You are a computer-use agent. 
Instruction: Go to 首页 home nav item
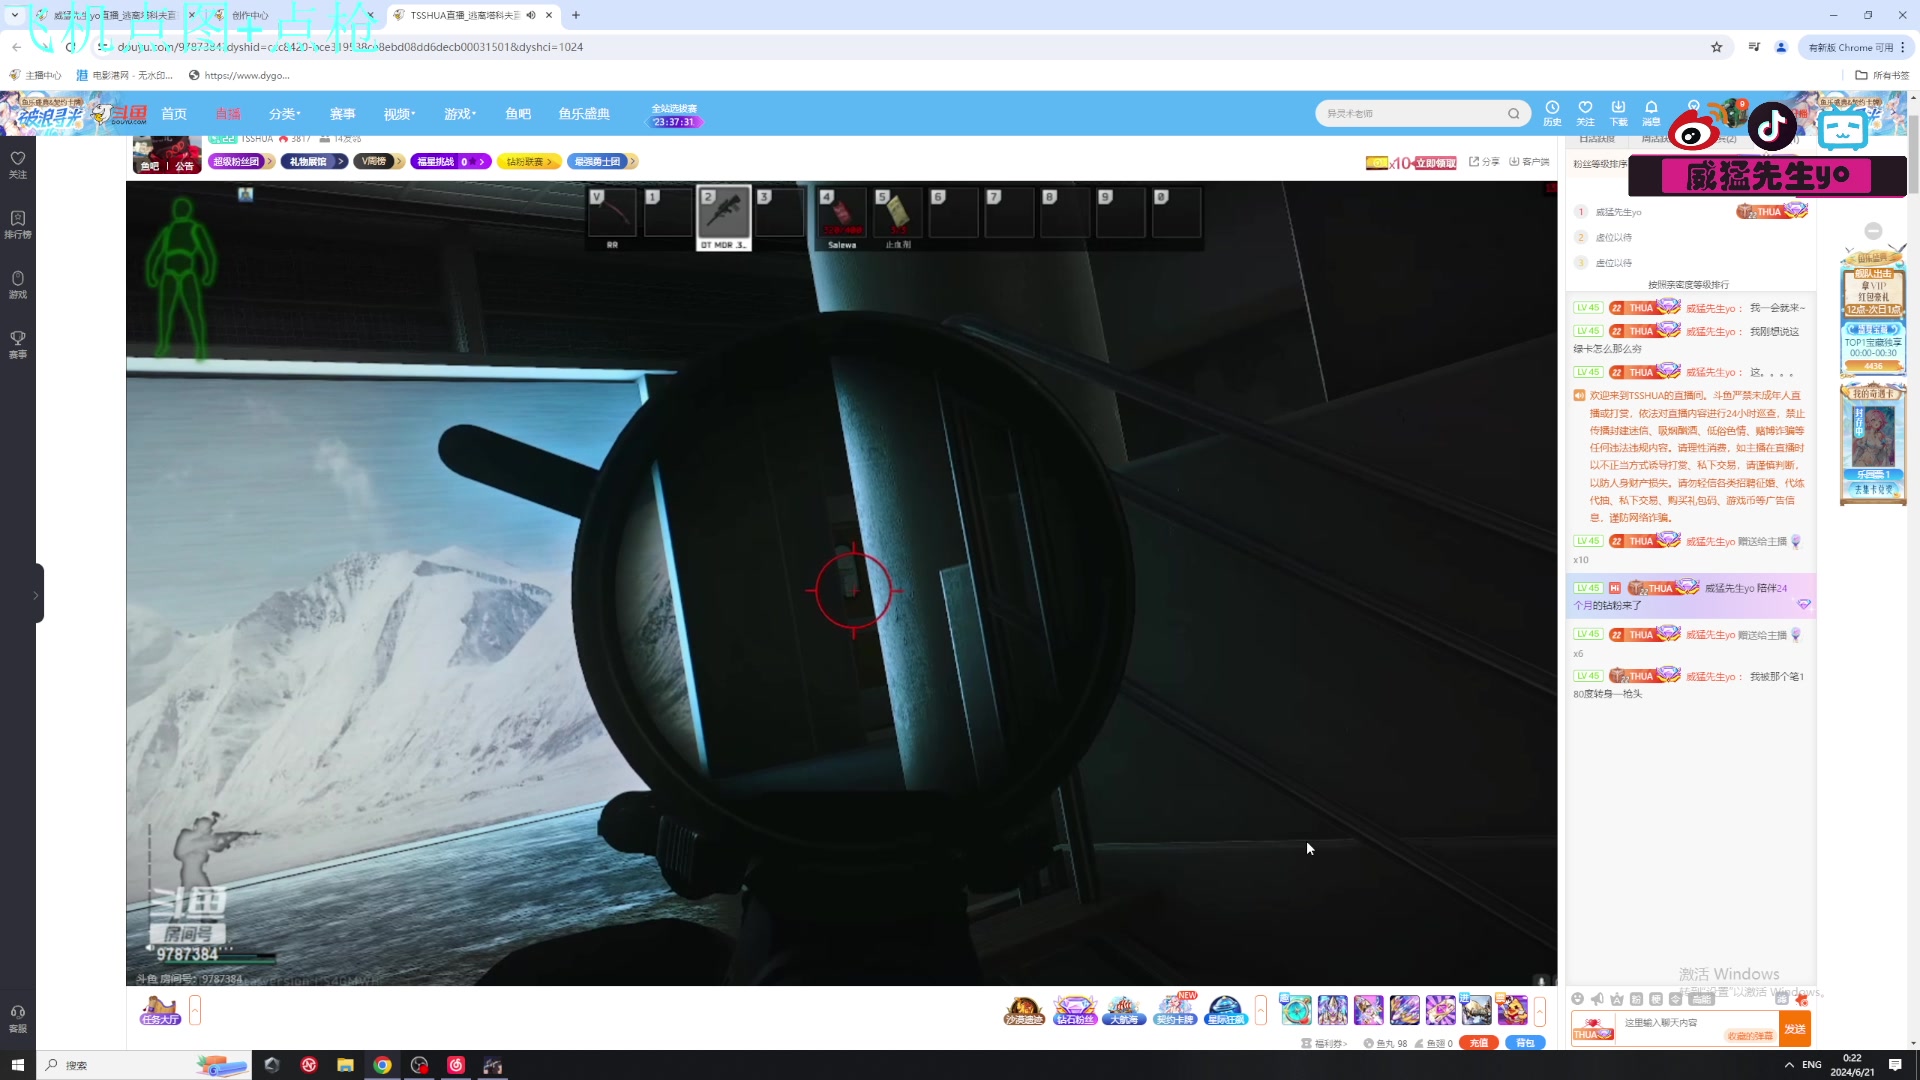[174, 114]
